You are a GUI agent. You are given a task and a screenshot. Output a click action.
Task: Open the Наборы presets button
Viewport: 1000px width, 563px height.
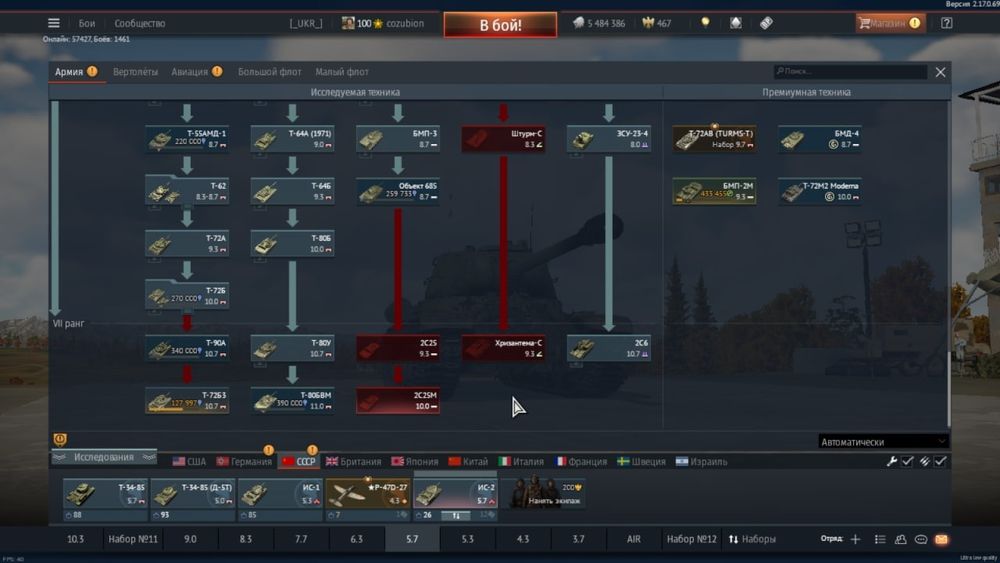pyautogui.click(x=752, y=539)
